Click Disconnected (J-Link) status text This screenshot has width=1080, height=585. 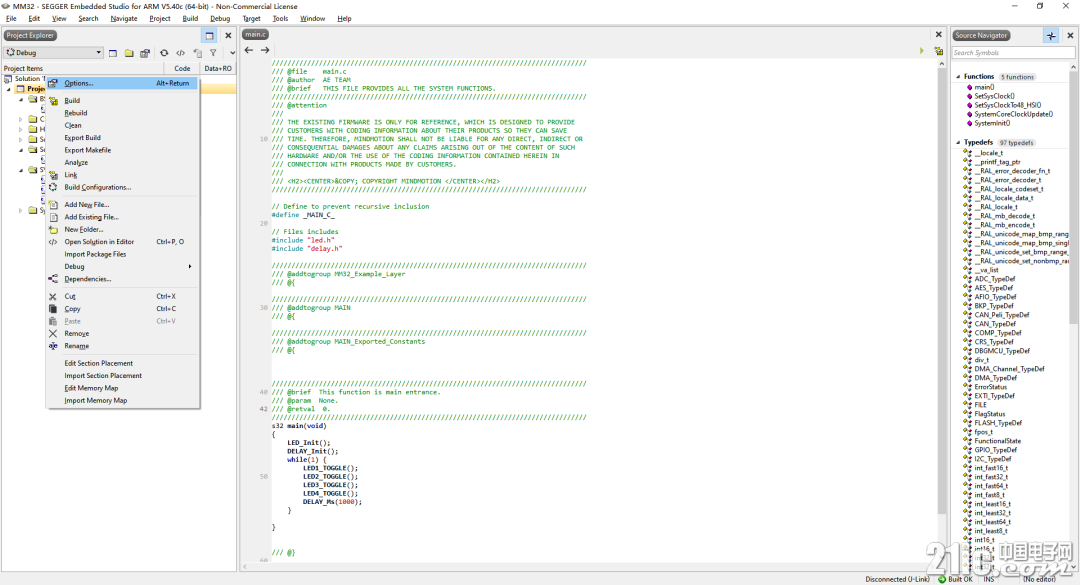(x=895, y=579)
